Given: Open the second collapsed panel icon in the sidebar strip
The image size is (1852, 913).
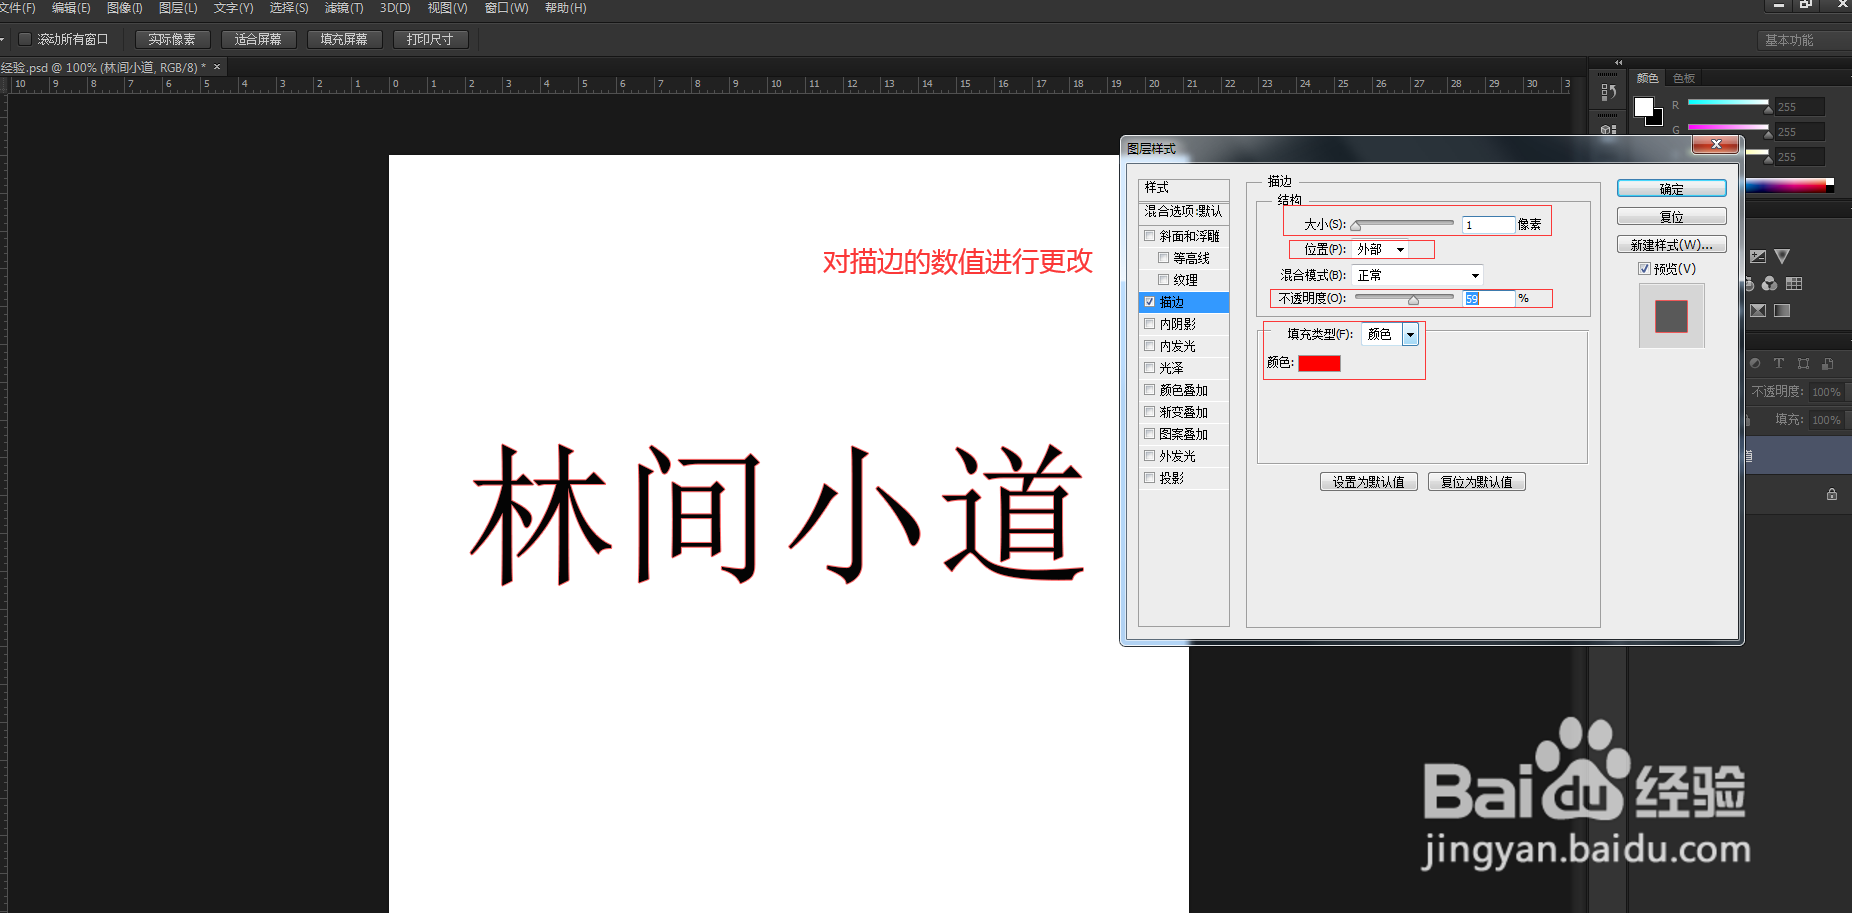Looking at the screenshot, I should [x=1607, y=129].
